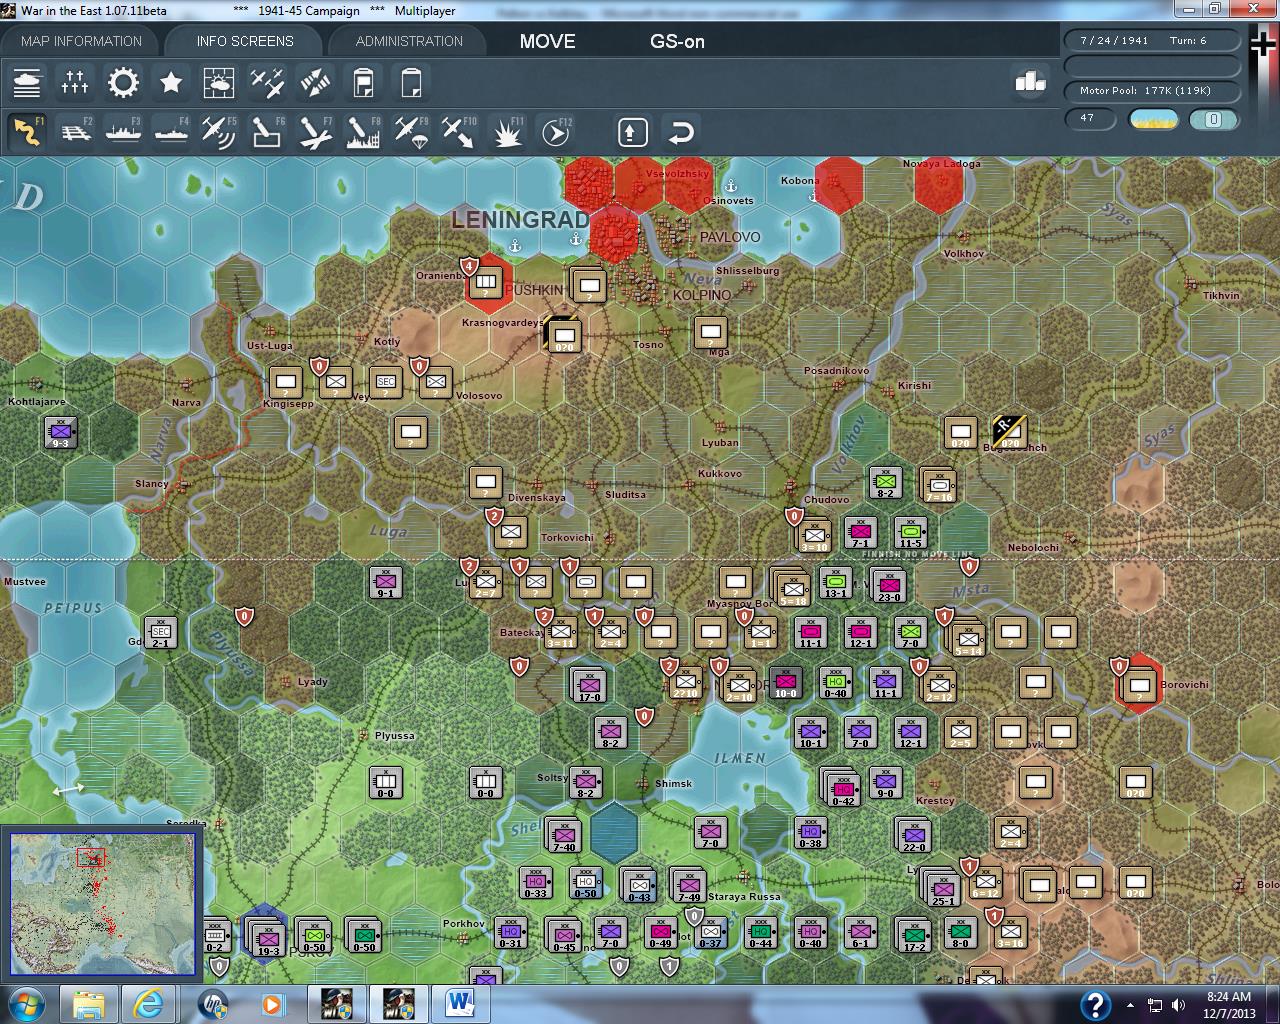Viewport: 1280px width, 1024px height.
Task: Open the first report document icon
Action: click(363, 82)
